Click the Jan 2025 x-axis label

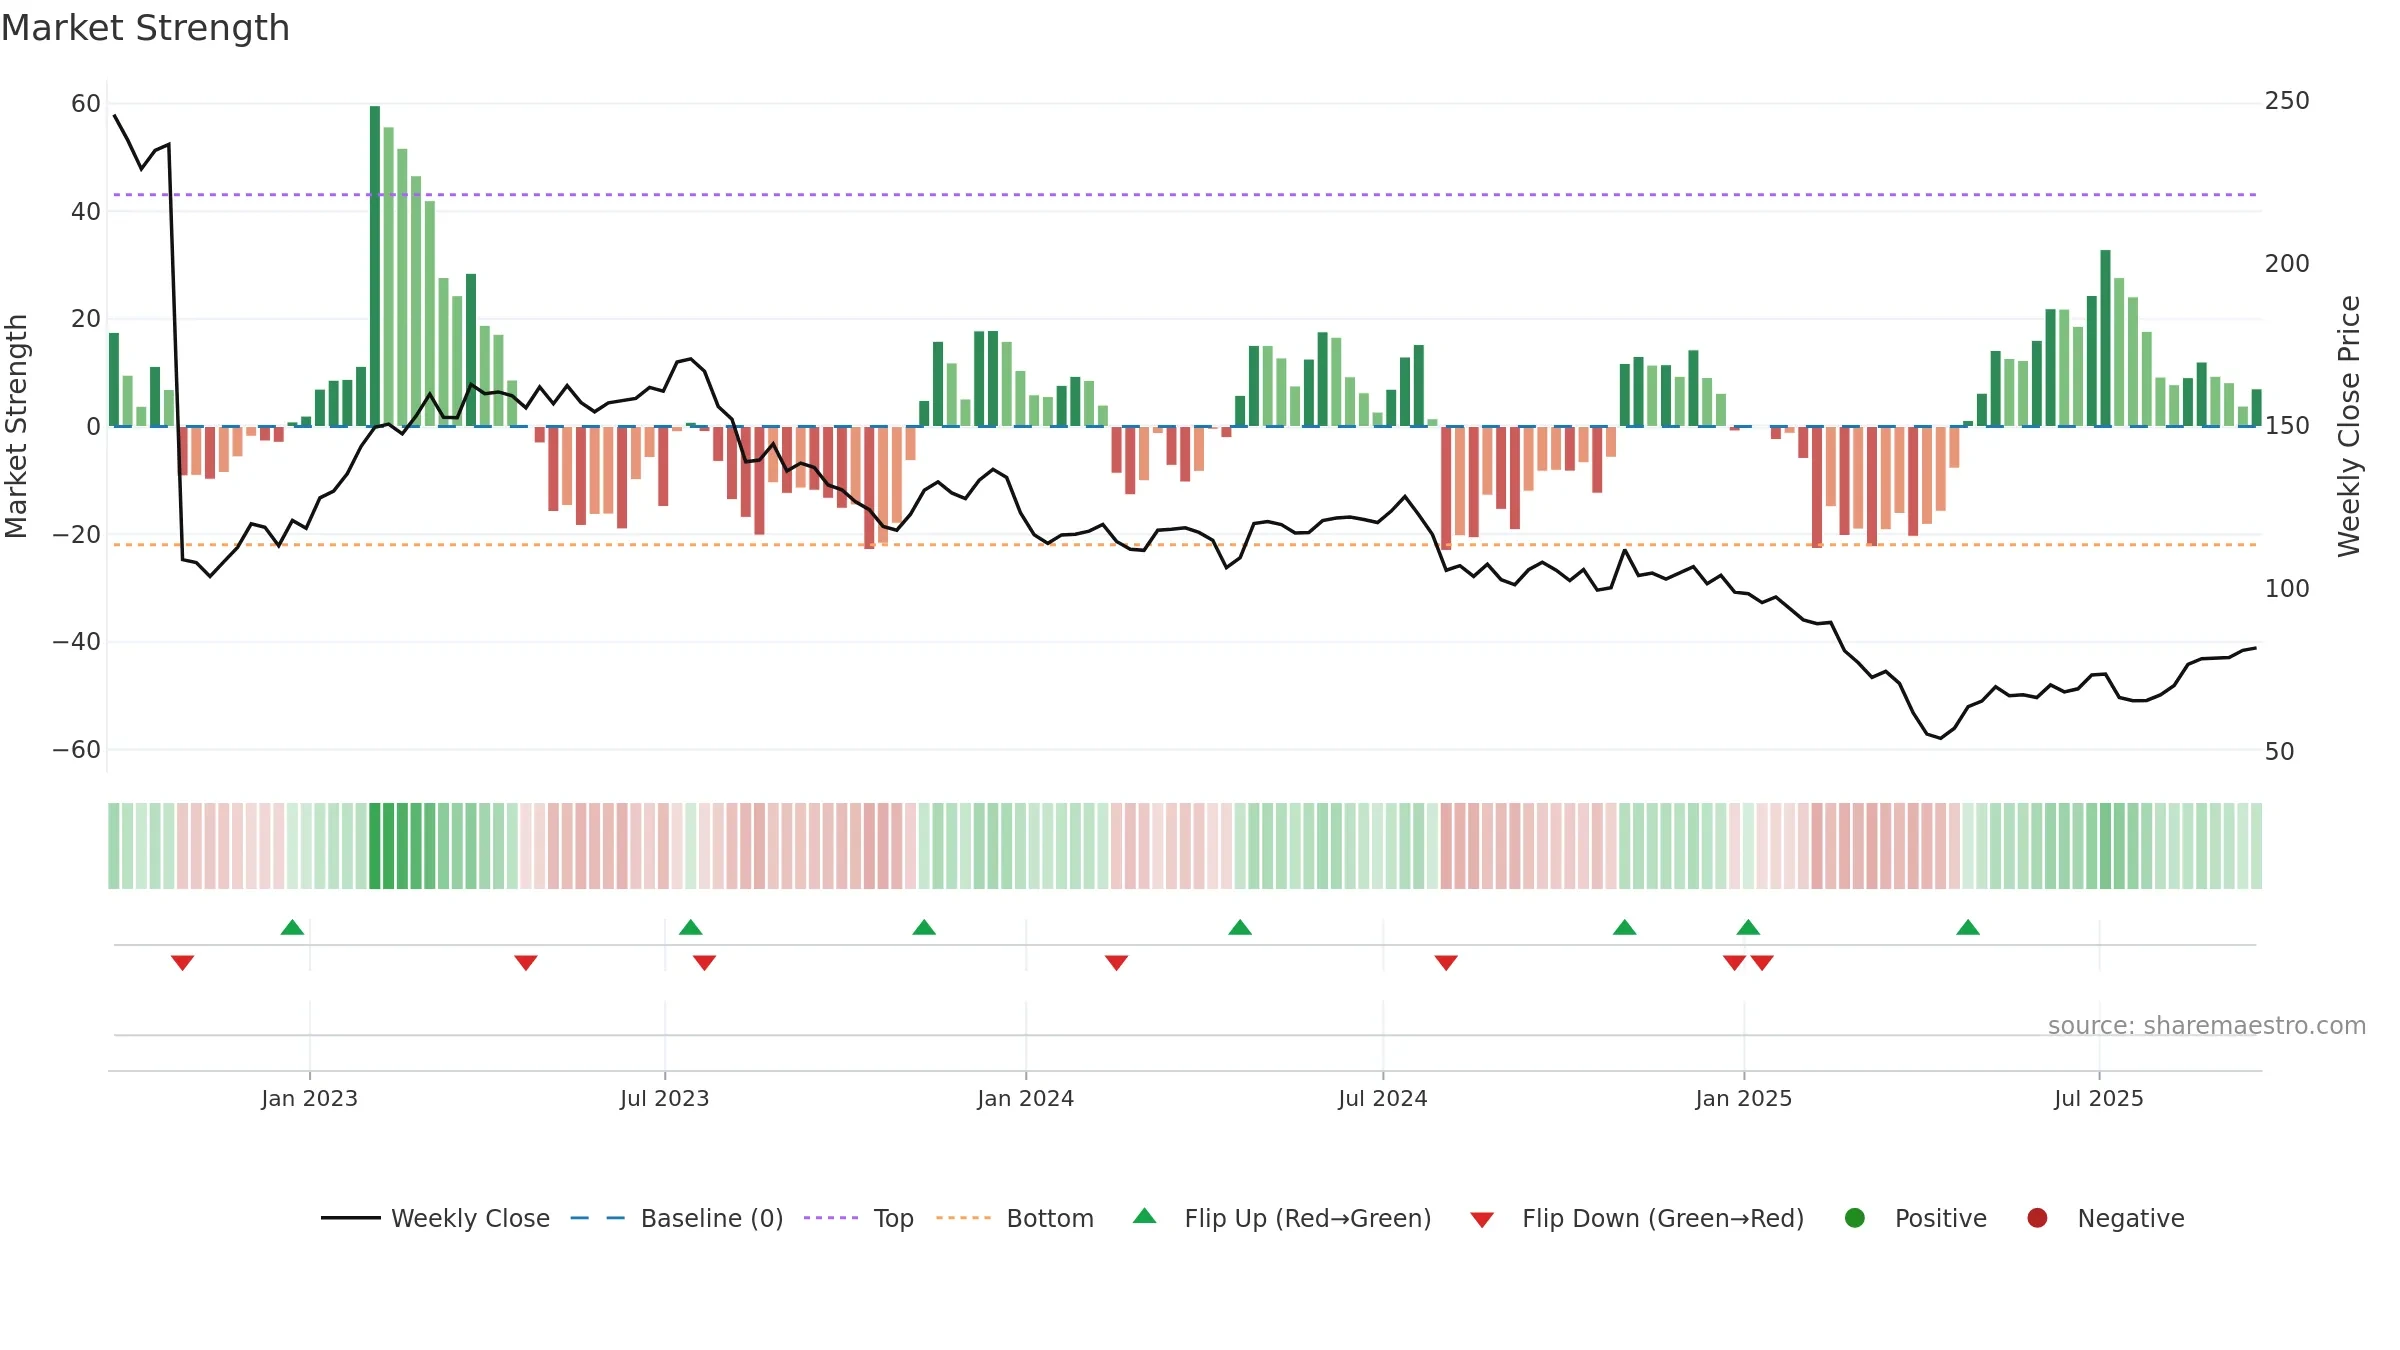click(x=1743, y=1098)
